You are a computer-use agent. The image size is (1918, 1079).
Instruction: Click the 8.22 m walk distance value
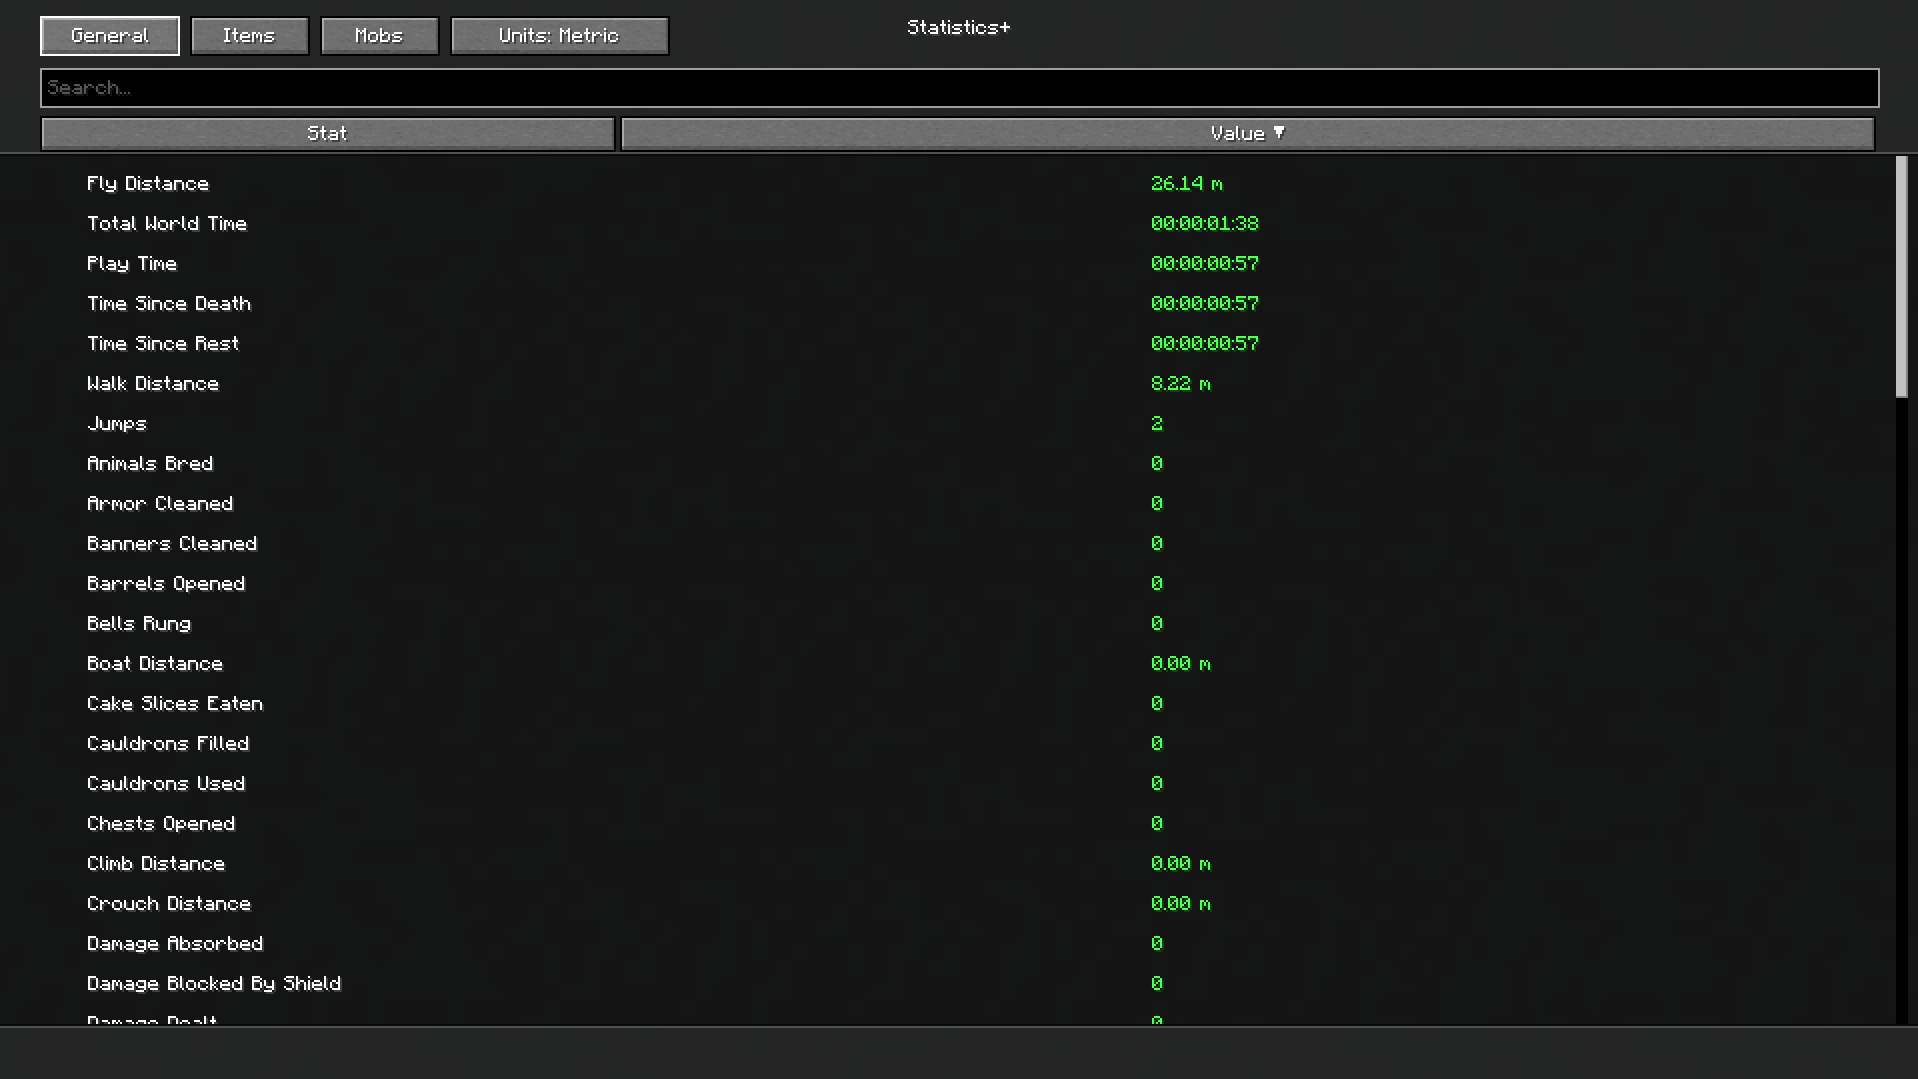click(1180, 384)
